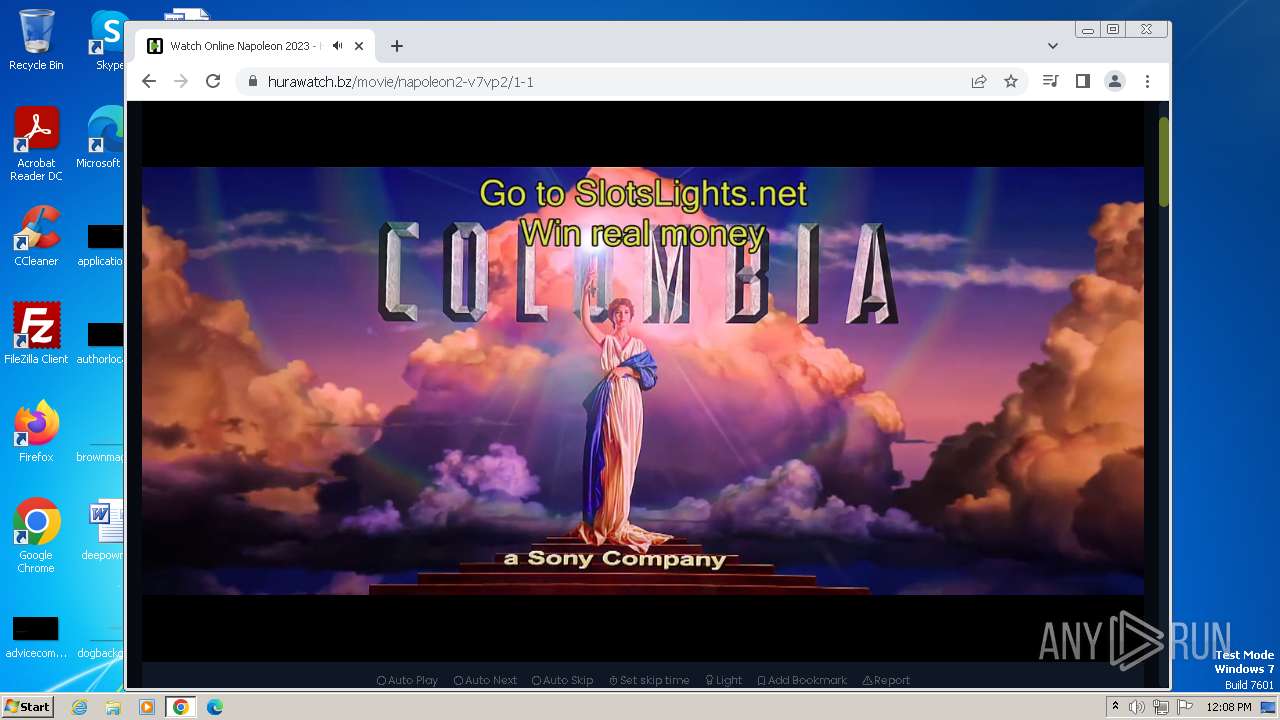Open the volume speaker tray icon
This screenshot has width=1280, height=720.
[1137, 707]
